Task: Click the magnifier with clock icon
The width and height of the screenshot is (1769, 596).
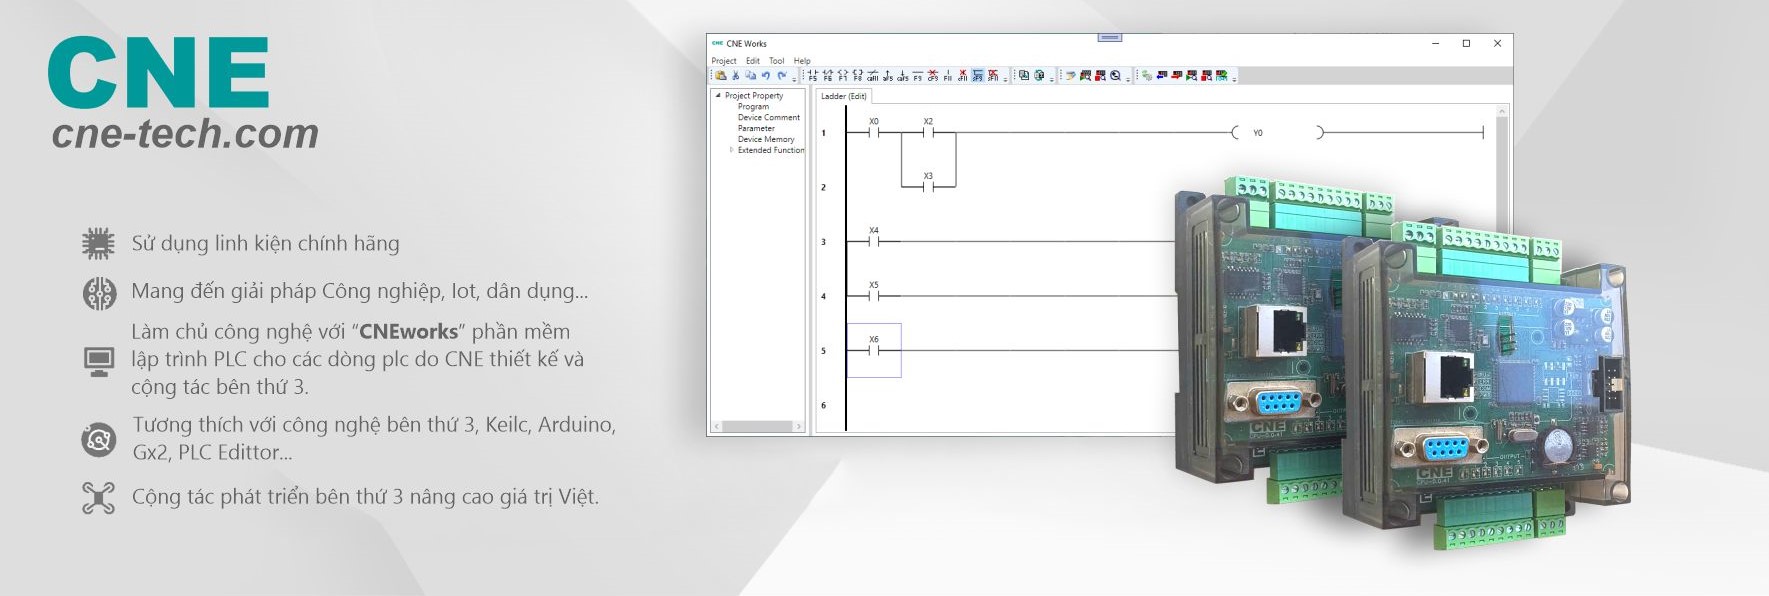Action: [1115, 75]
